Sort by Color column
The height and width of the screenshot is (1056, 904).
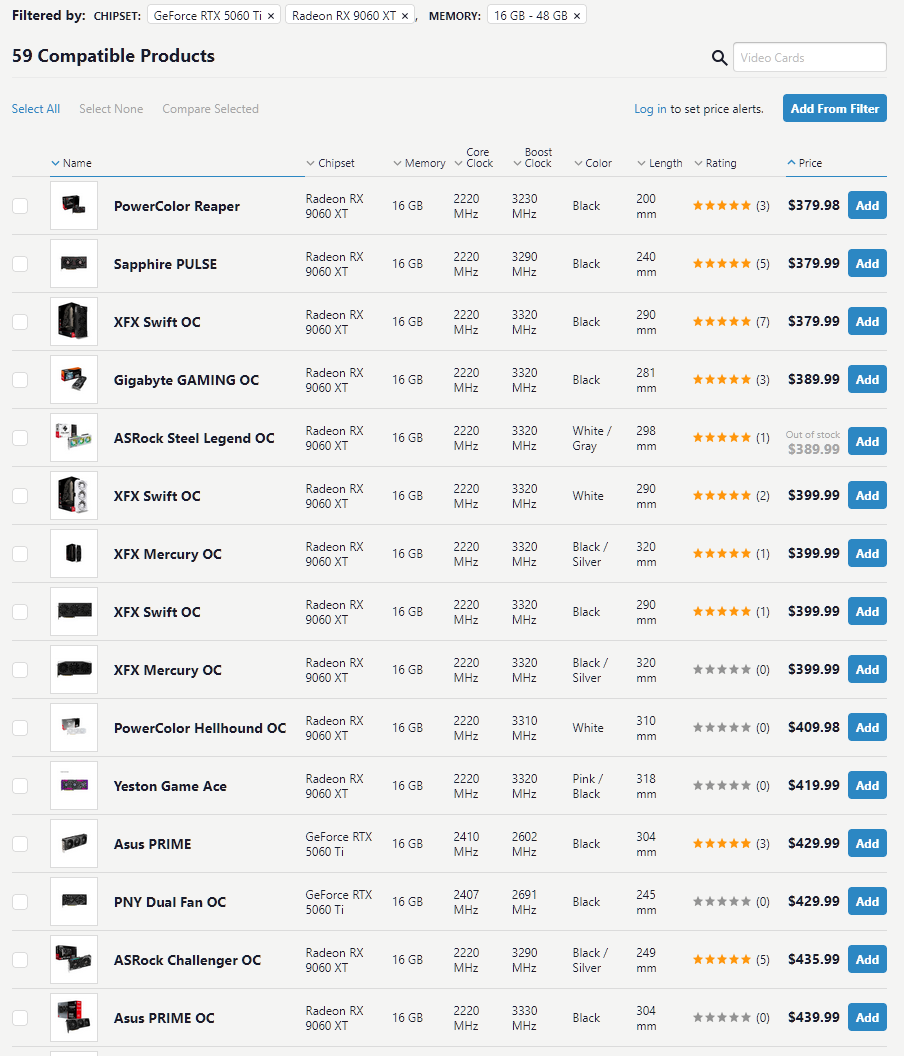point(593,163)
